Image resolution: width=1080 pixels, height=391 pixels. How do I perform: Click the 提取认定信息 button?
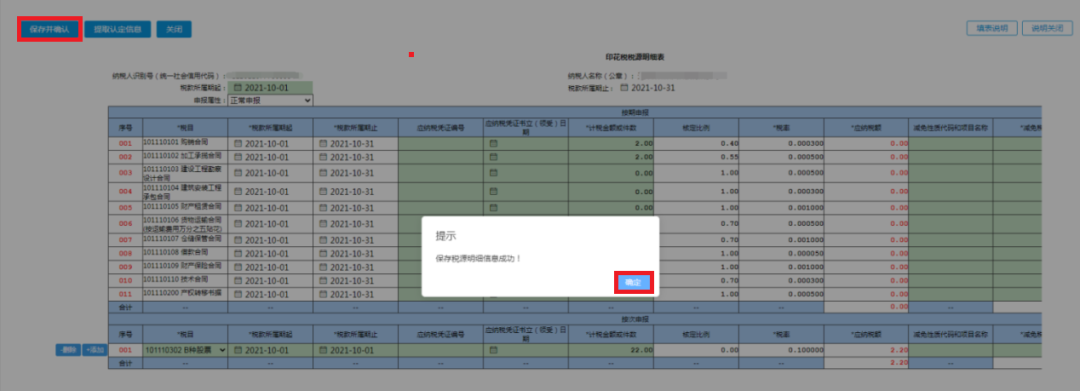(118, 30)
